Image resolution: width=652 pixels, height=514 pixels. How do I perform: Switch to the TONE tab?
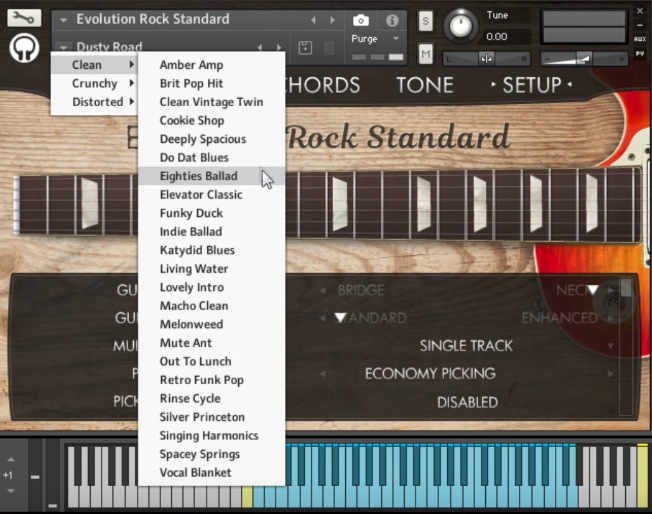(425, 85)
